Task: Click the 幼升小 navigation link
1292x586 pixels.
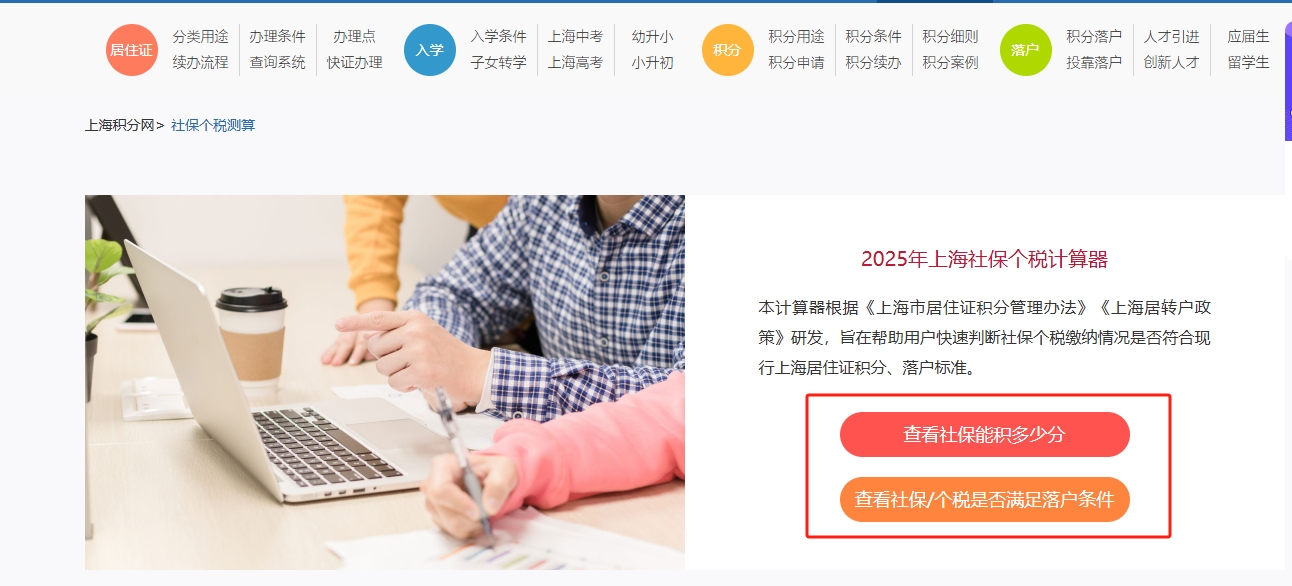Action: pyautogui.click(x=652, y=37)
